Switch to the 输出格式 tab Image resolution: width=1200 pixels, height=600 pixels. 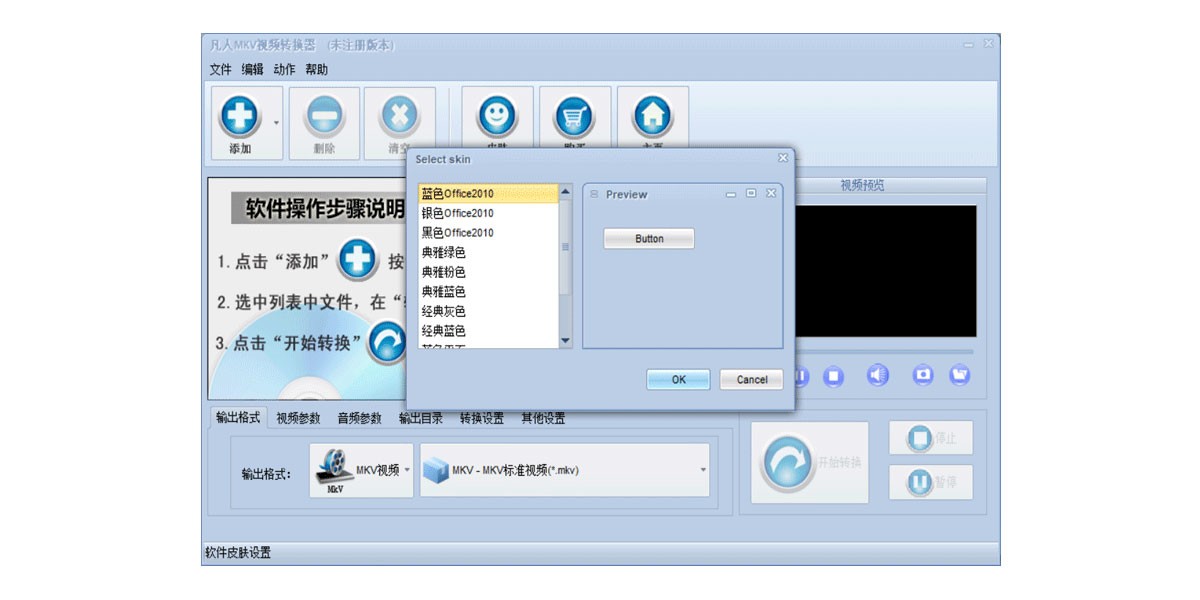click(x=238, y=418)
